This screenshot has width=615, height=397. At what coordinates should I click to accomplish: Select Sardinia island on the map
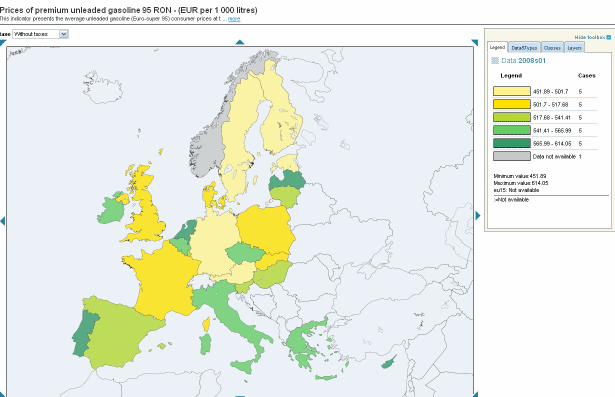pyautogui.click(x=206, y=344)
